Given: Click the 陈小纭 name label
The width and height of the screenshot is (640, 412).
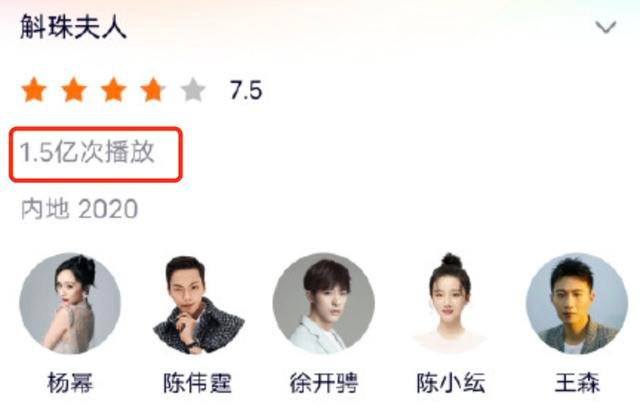Looking at the screenshot, I should [x=451, y=383].
